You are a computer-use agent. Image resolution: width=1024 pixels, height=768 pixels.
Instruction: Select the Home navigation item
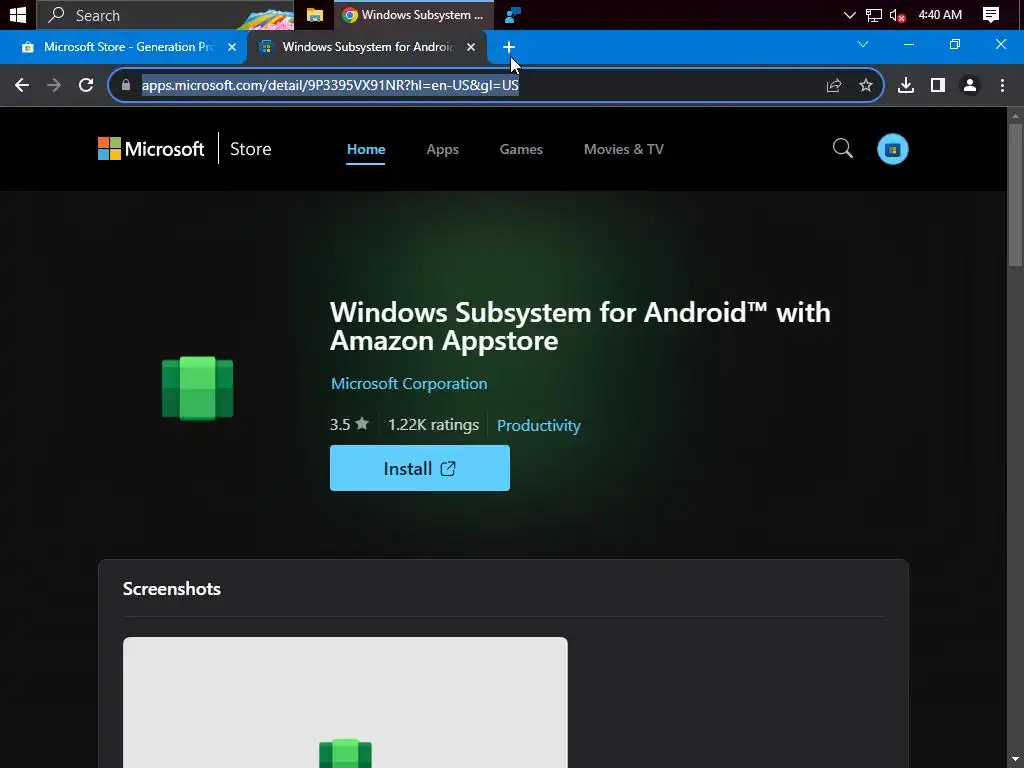(x=366, y=149)
